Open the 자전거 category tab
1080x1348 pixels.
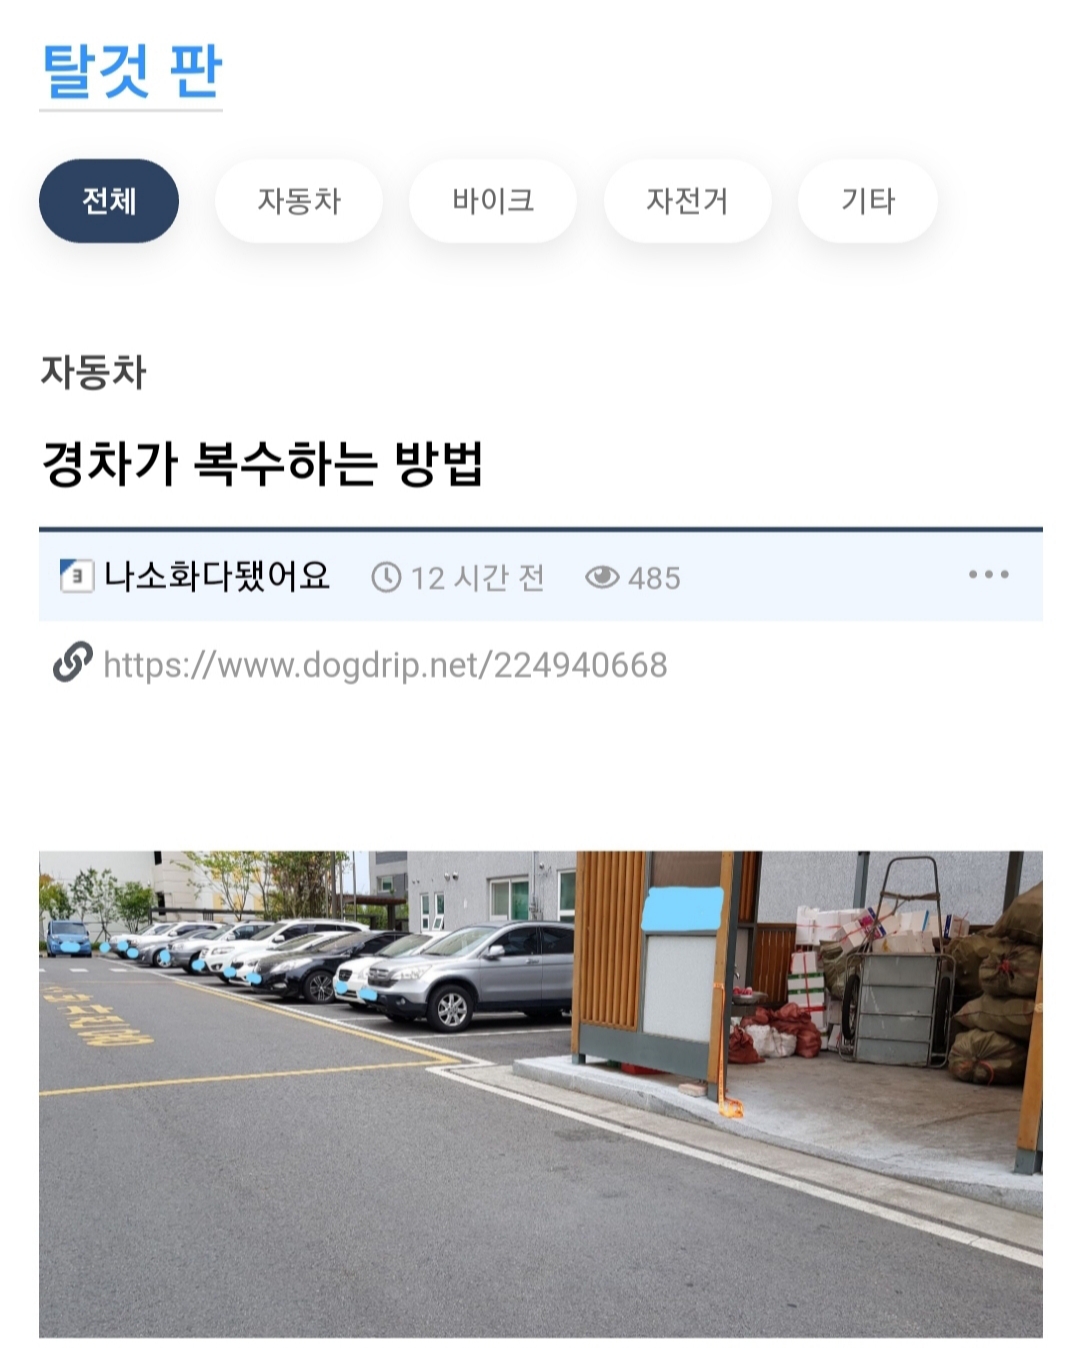(x=687, y=201)
